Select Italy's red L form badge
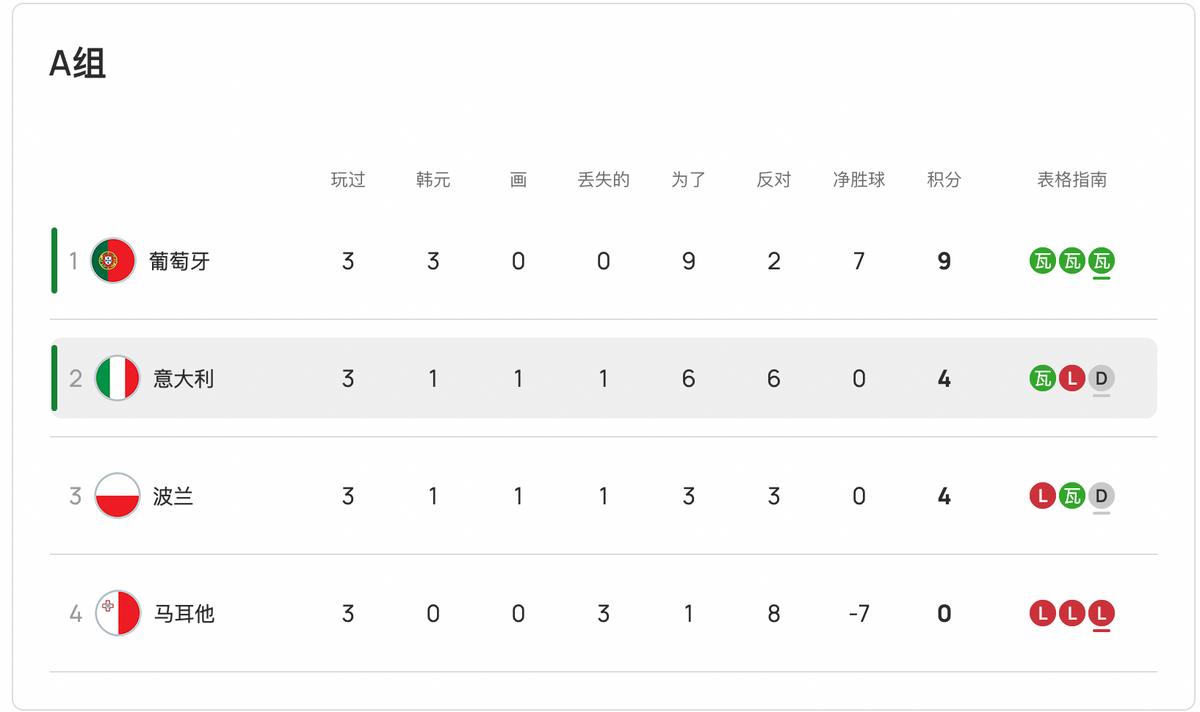Image resolution: width=1200 pixels, height=712 pixels. pyautogui.click(x=1072, y=379)
